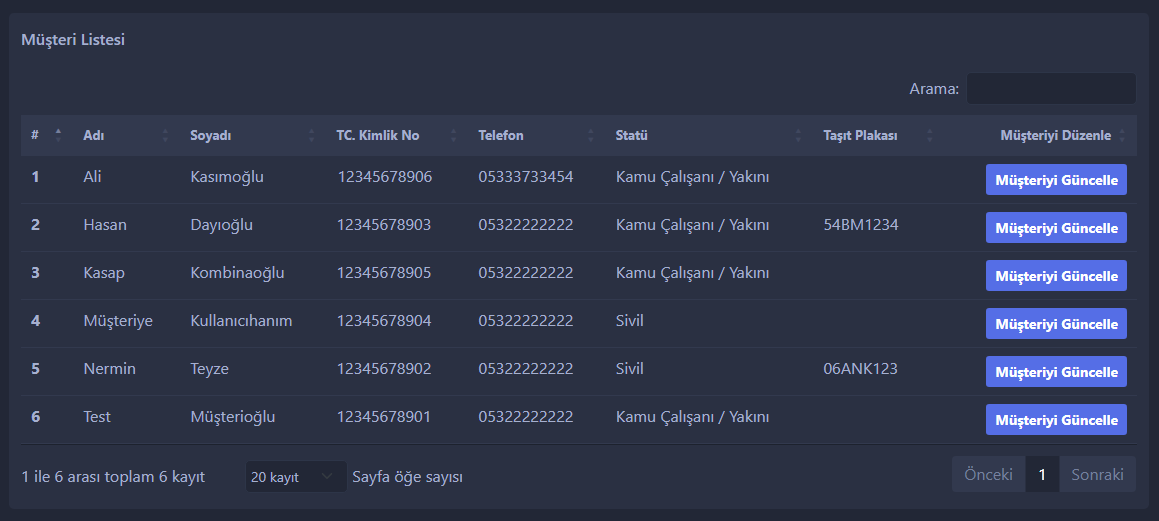Open the 20 kayıt page size dropdown

[296, 477]
